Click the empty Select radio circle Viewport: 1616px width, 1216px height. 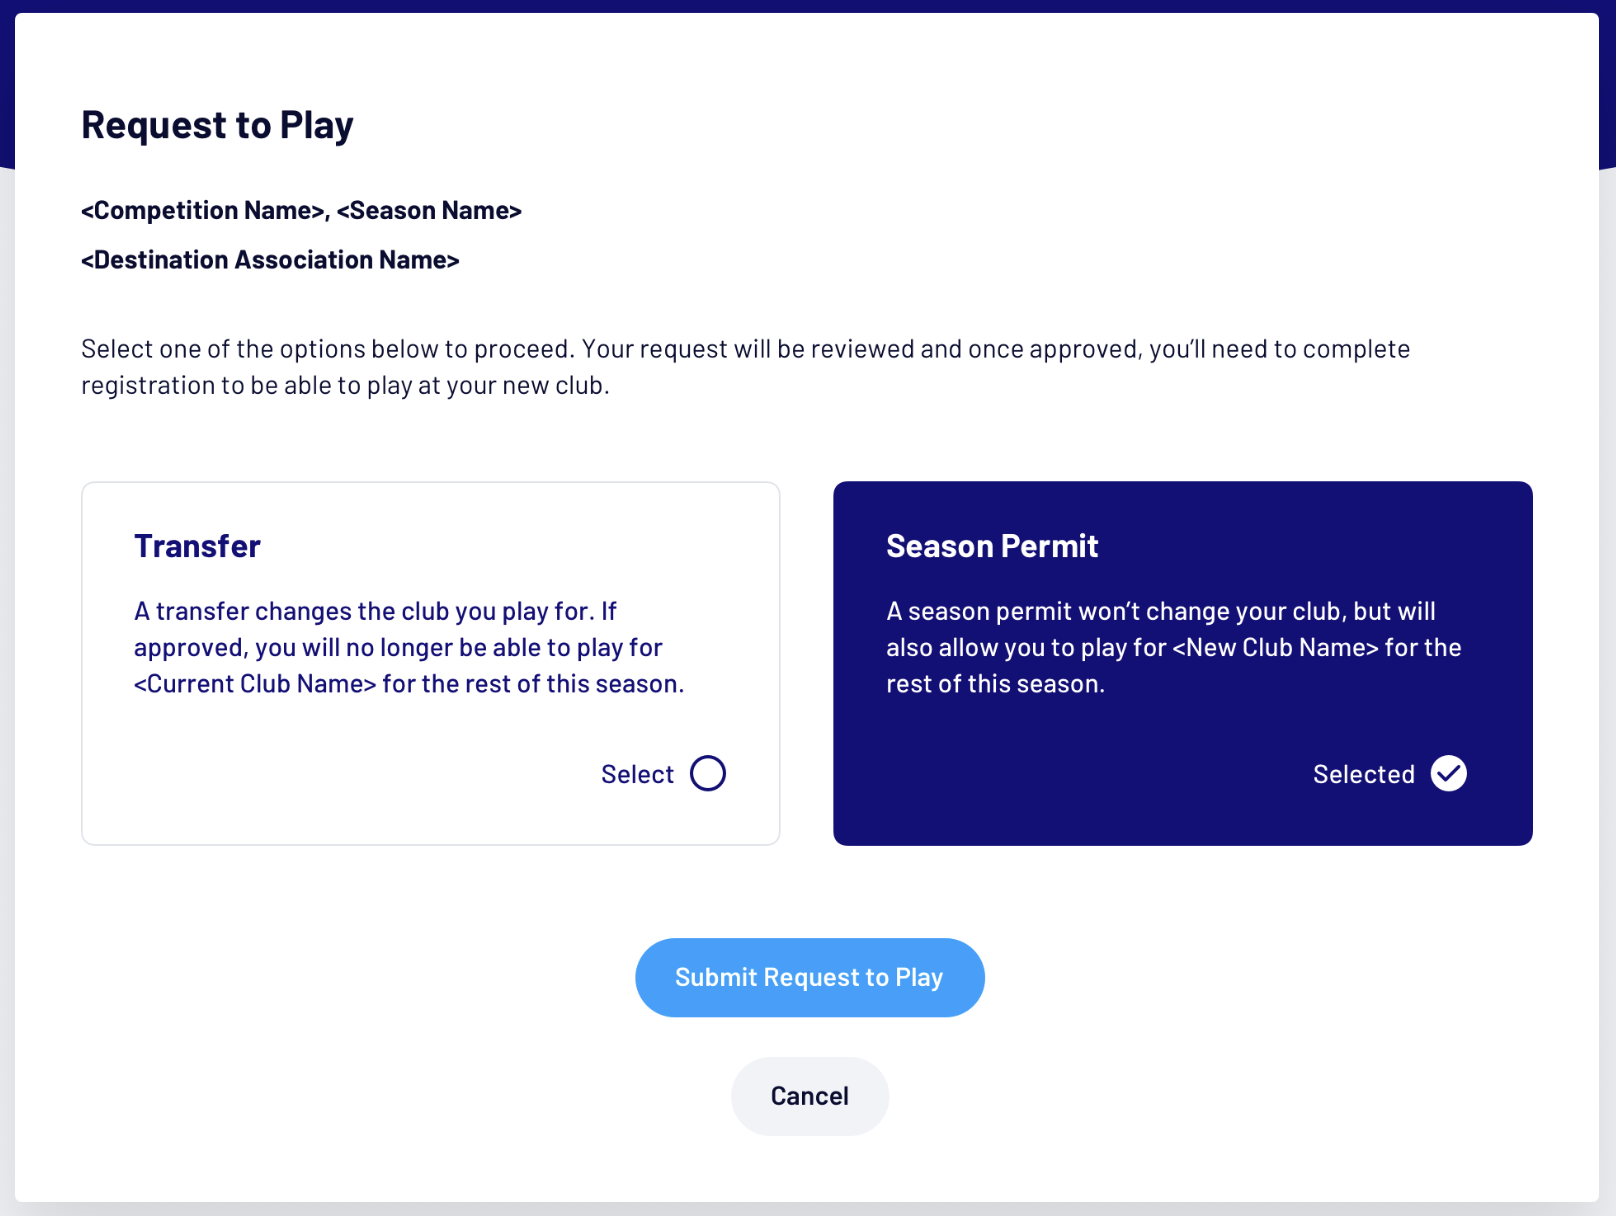pyautogui.click(x=708, y=773)
